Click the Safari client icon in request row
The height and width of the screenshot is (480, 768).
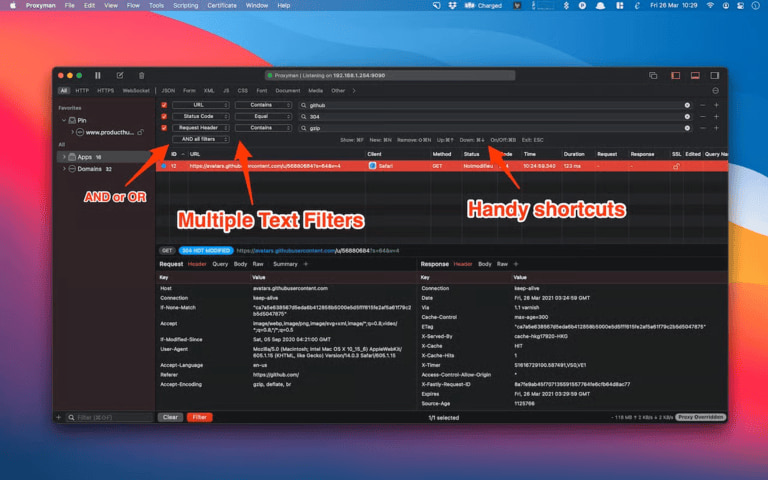point(372,166)
